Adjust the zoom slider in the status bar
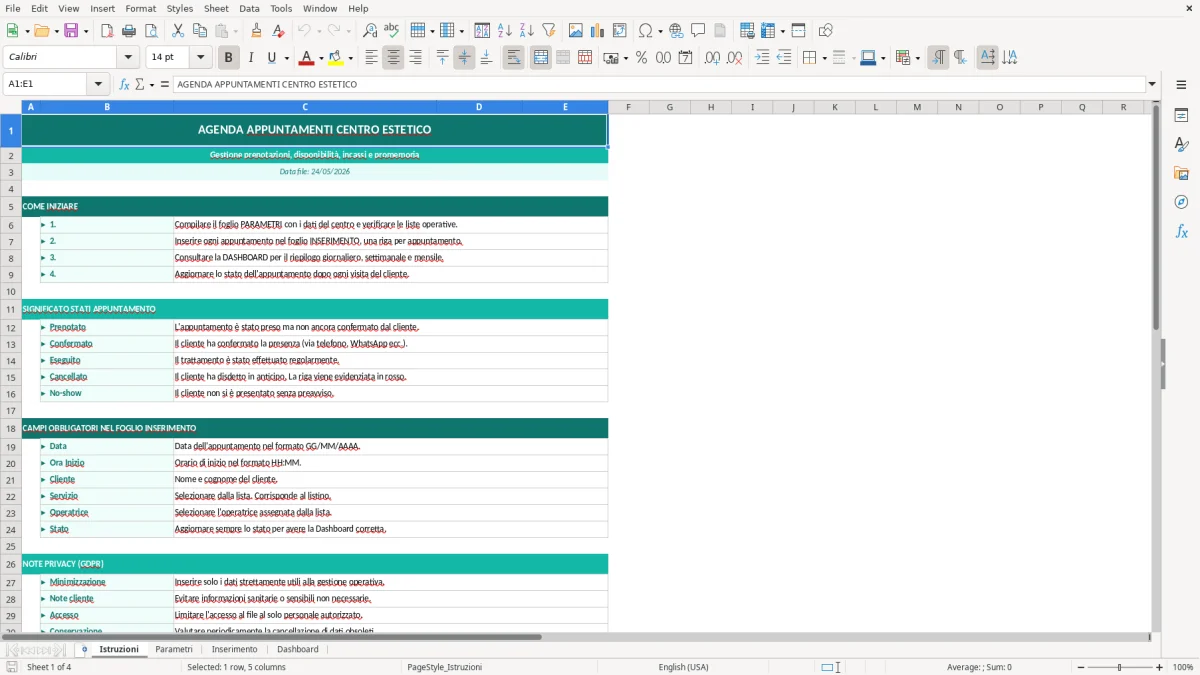The image size is (1200, 675). 1120,667
